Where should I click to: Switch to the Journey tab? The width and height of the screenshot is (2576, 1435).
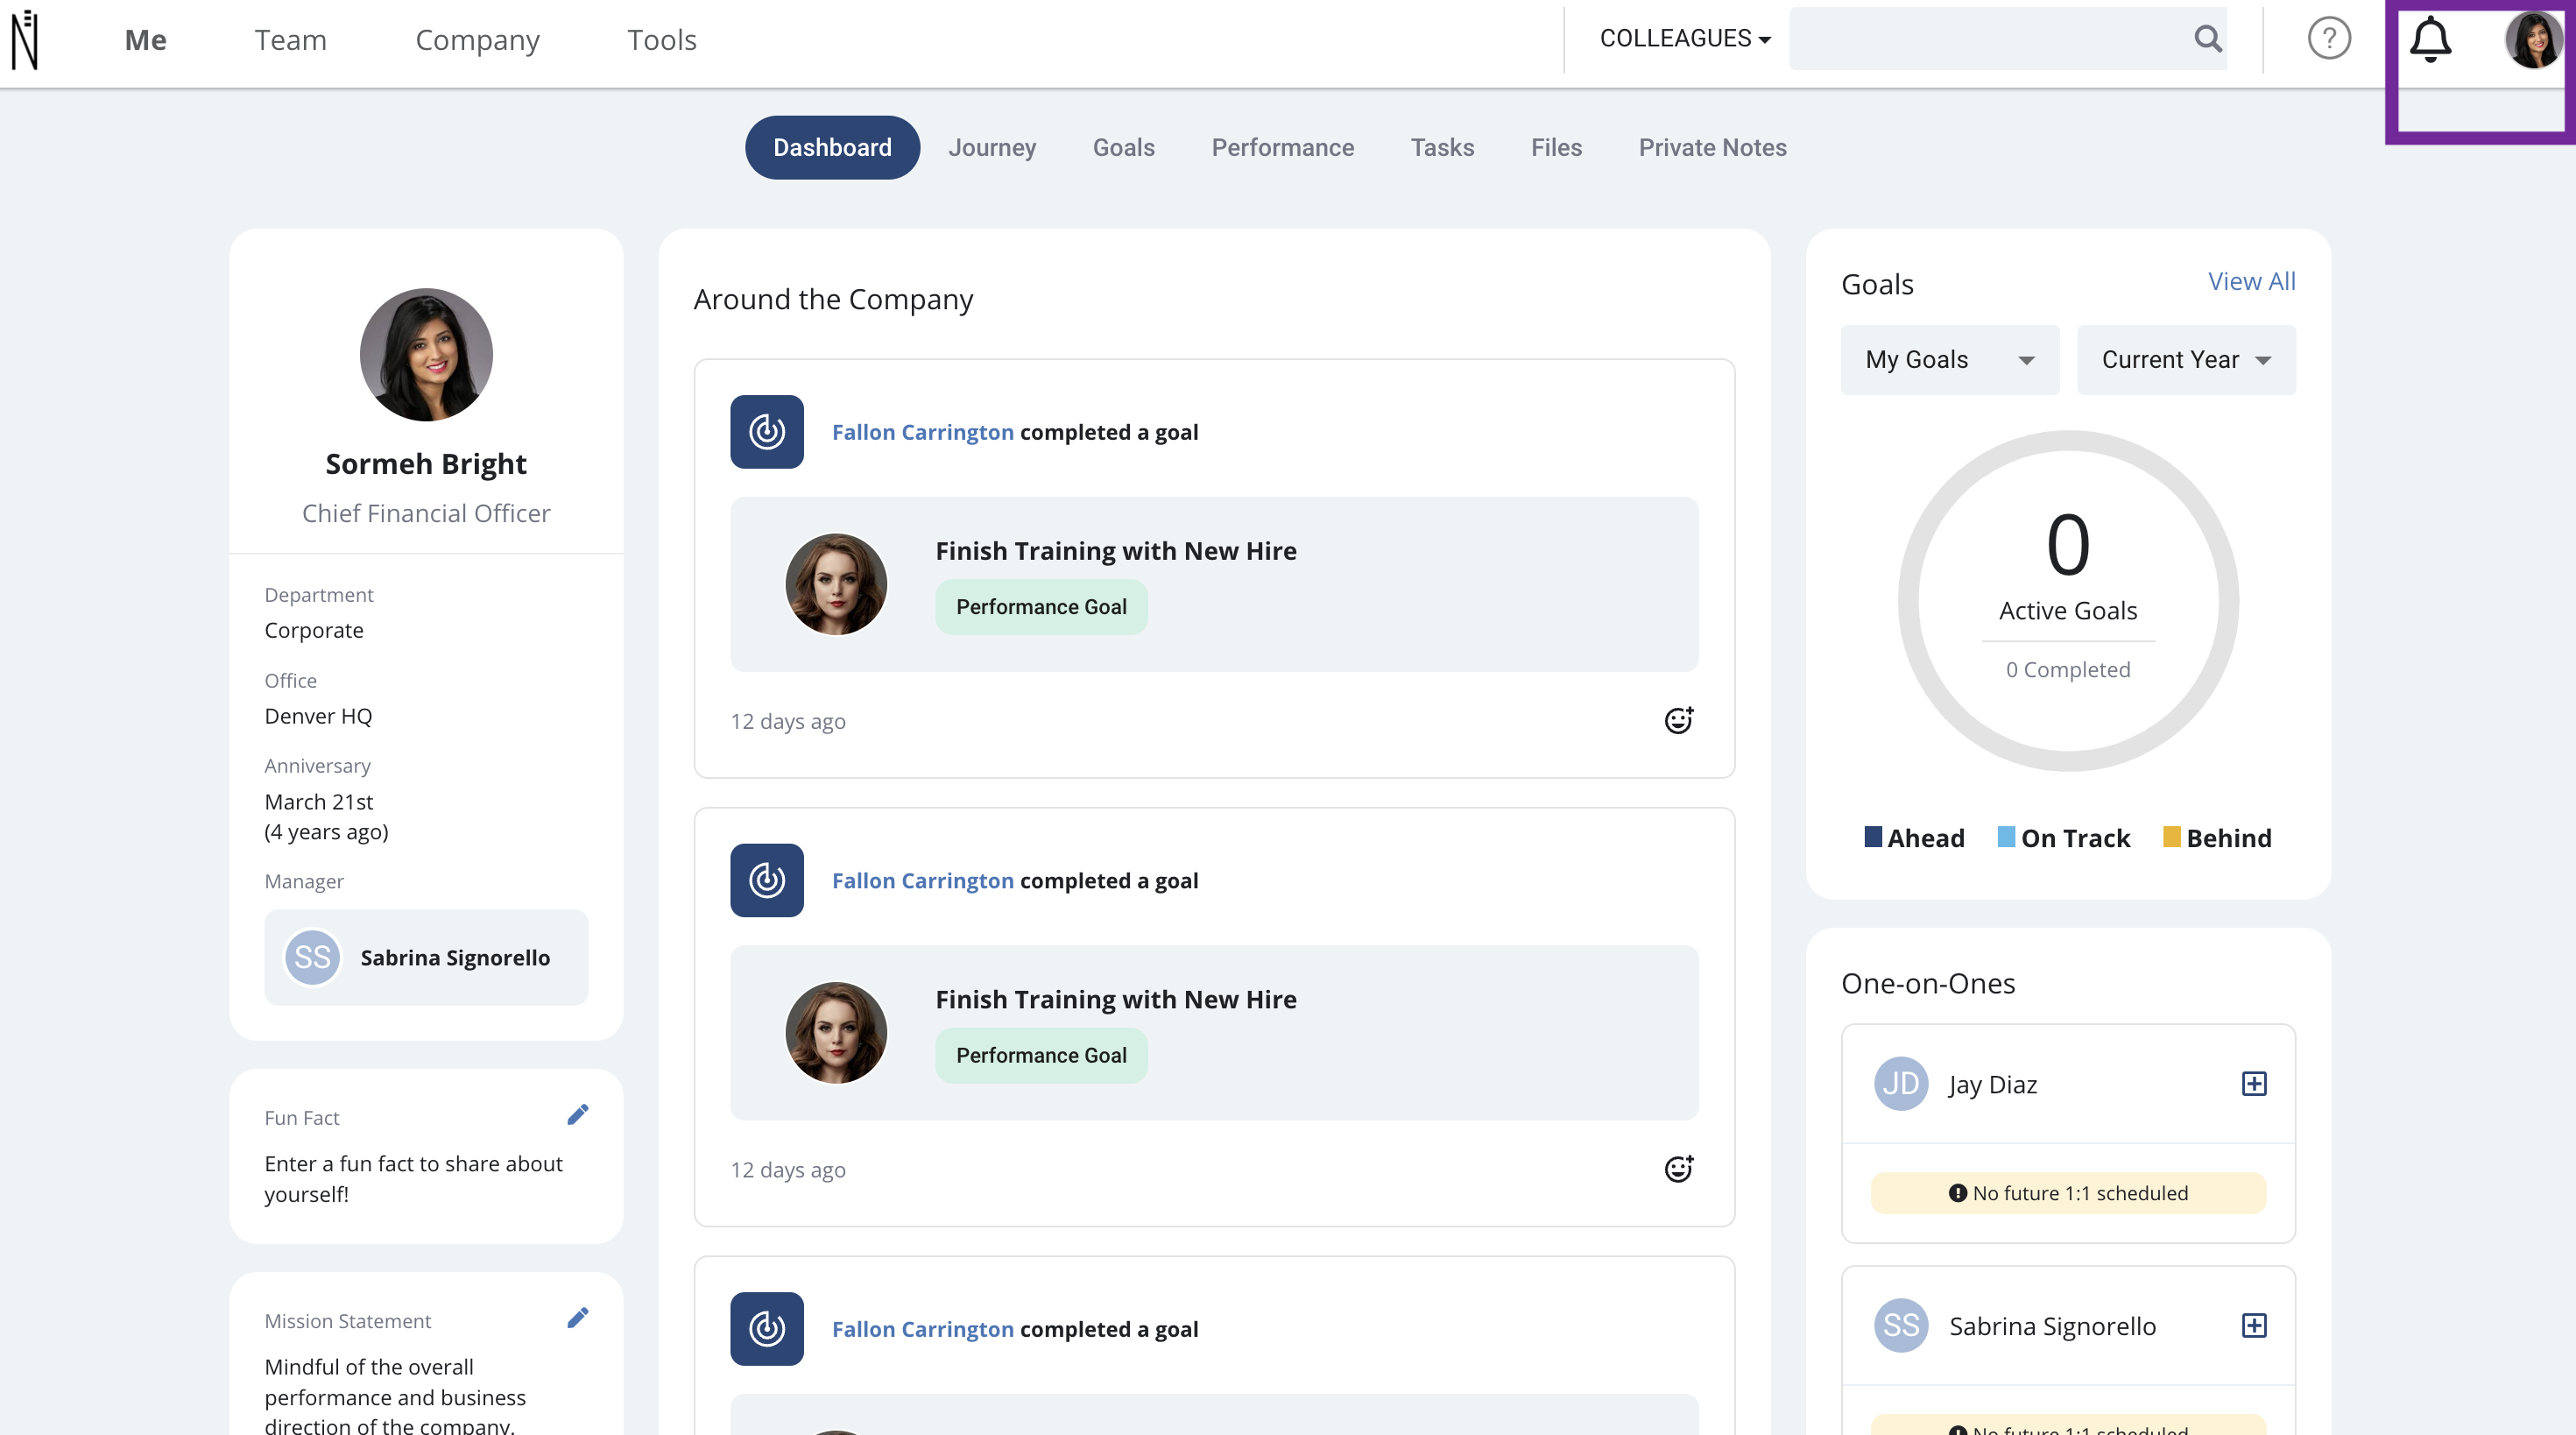click(992, 148)
